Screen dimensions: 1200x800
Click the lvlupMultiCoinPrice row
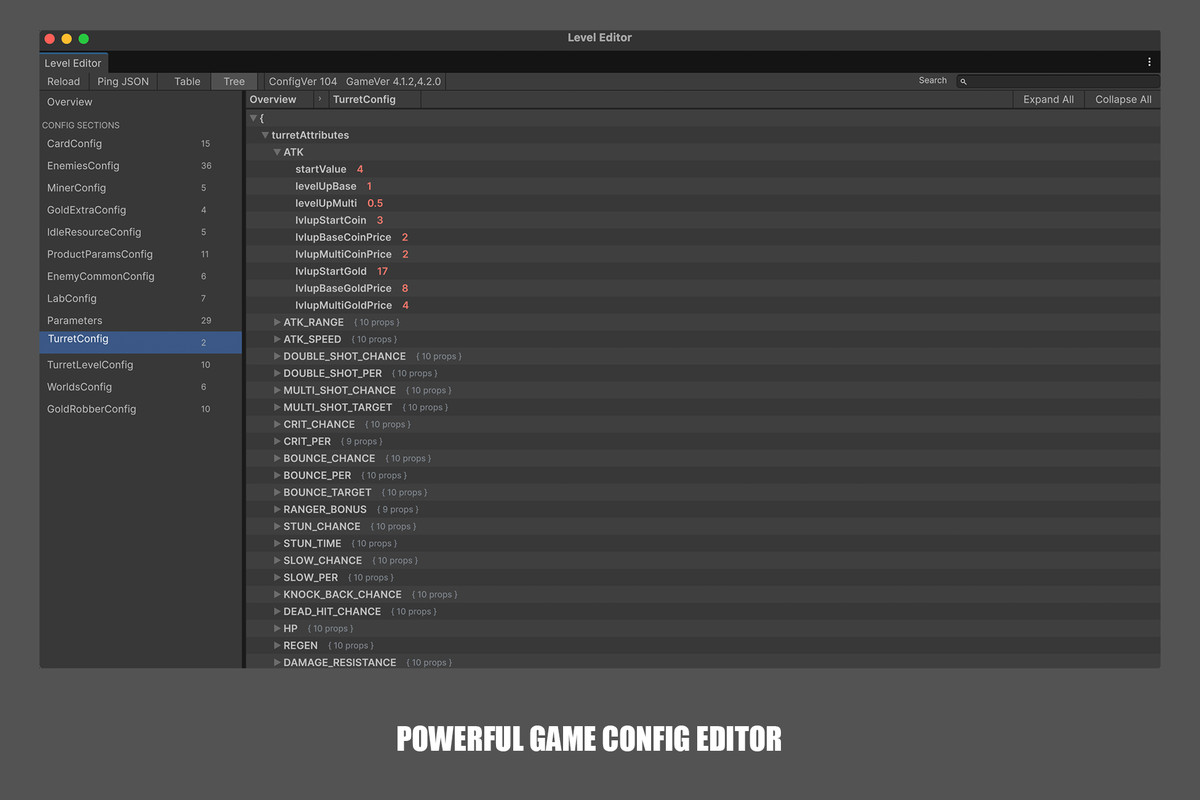pos(704,254)
